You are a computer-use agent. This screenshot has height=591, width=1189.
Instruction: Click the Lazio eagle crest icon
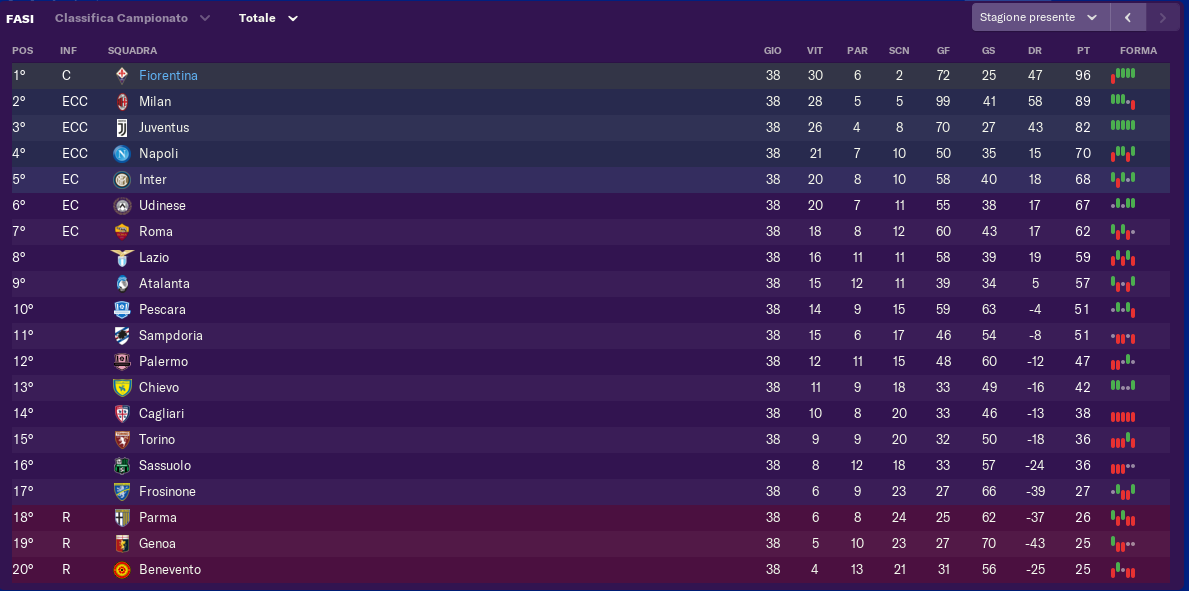[121, 258]
